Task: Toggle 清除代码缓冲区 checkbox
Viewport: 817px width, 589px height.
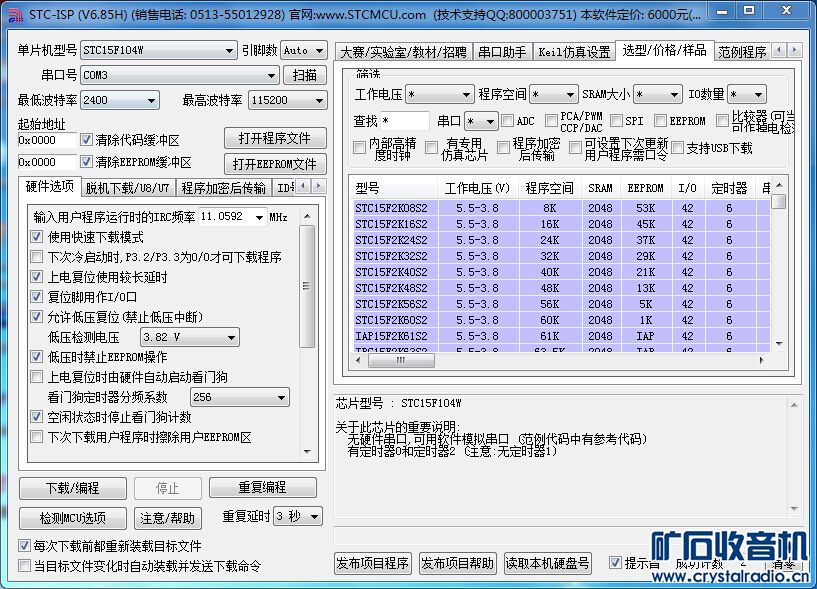Action: point(86,140)
